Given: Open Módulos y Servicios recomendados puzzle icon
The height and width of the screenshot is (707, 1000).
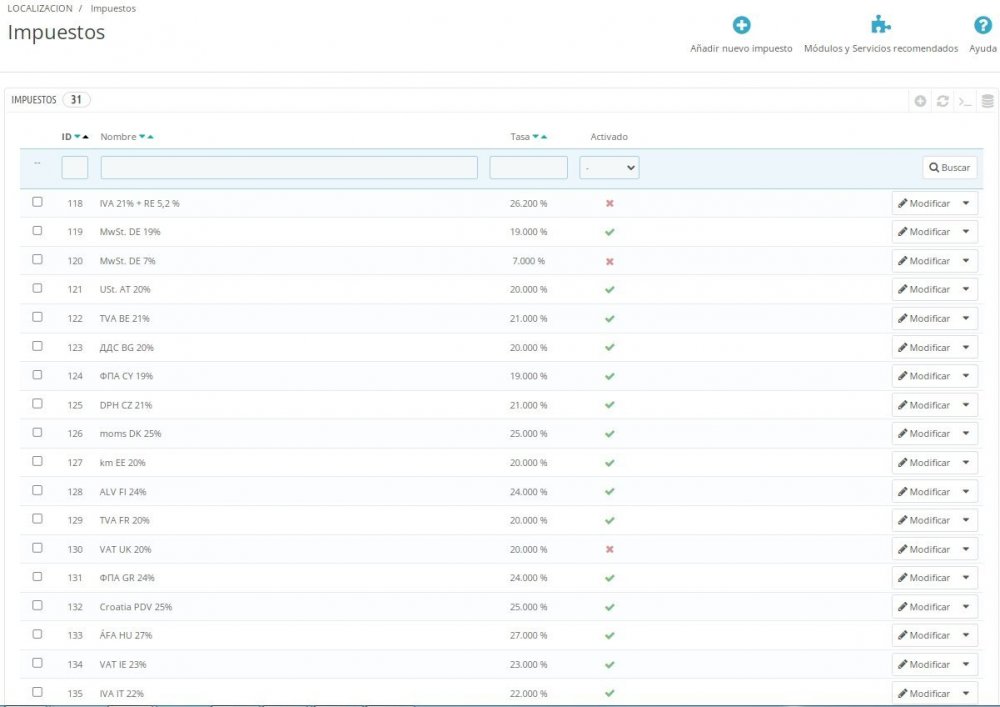Looking at the screenshot, I should pos(880,27).
